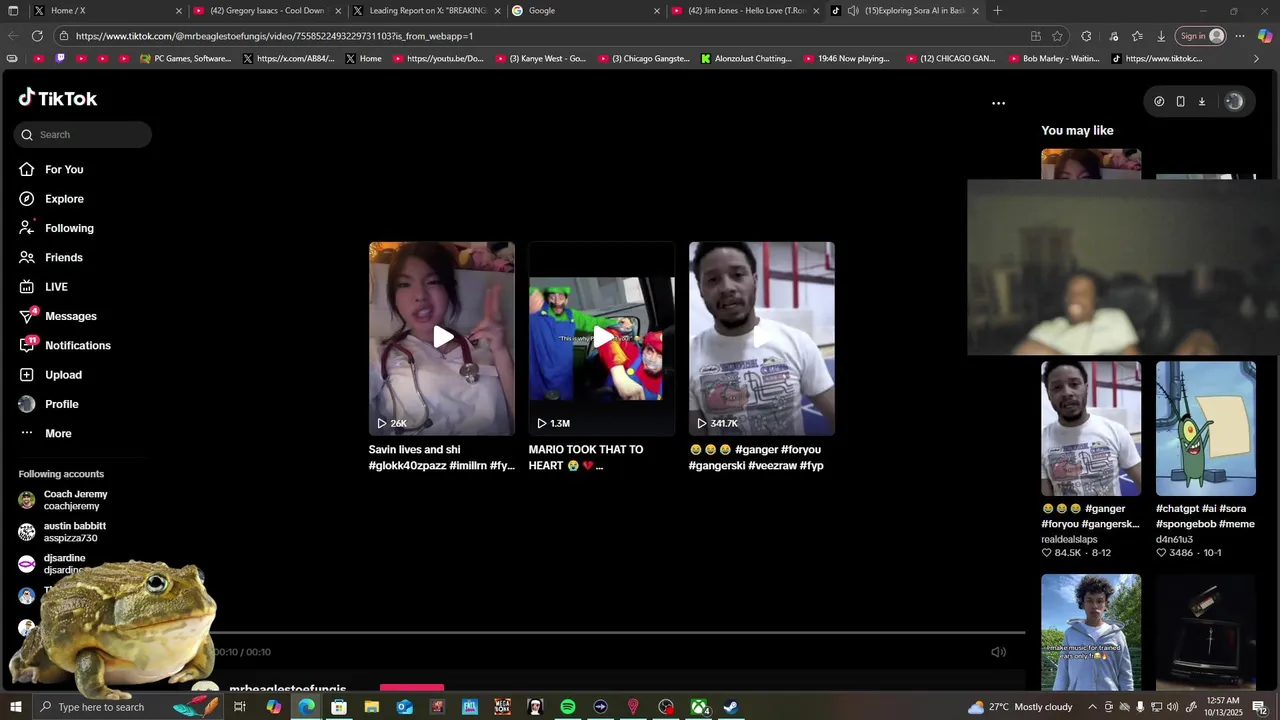This screenshot has height=720, width=1280.
Task: Open the Windows notification center
Action: [1260, 707]
